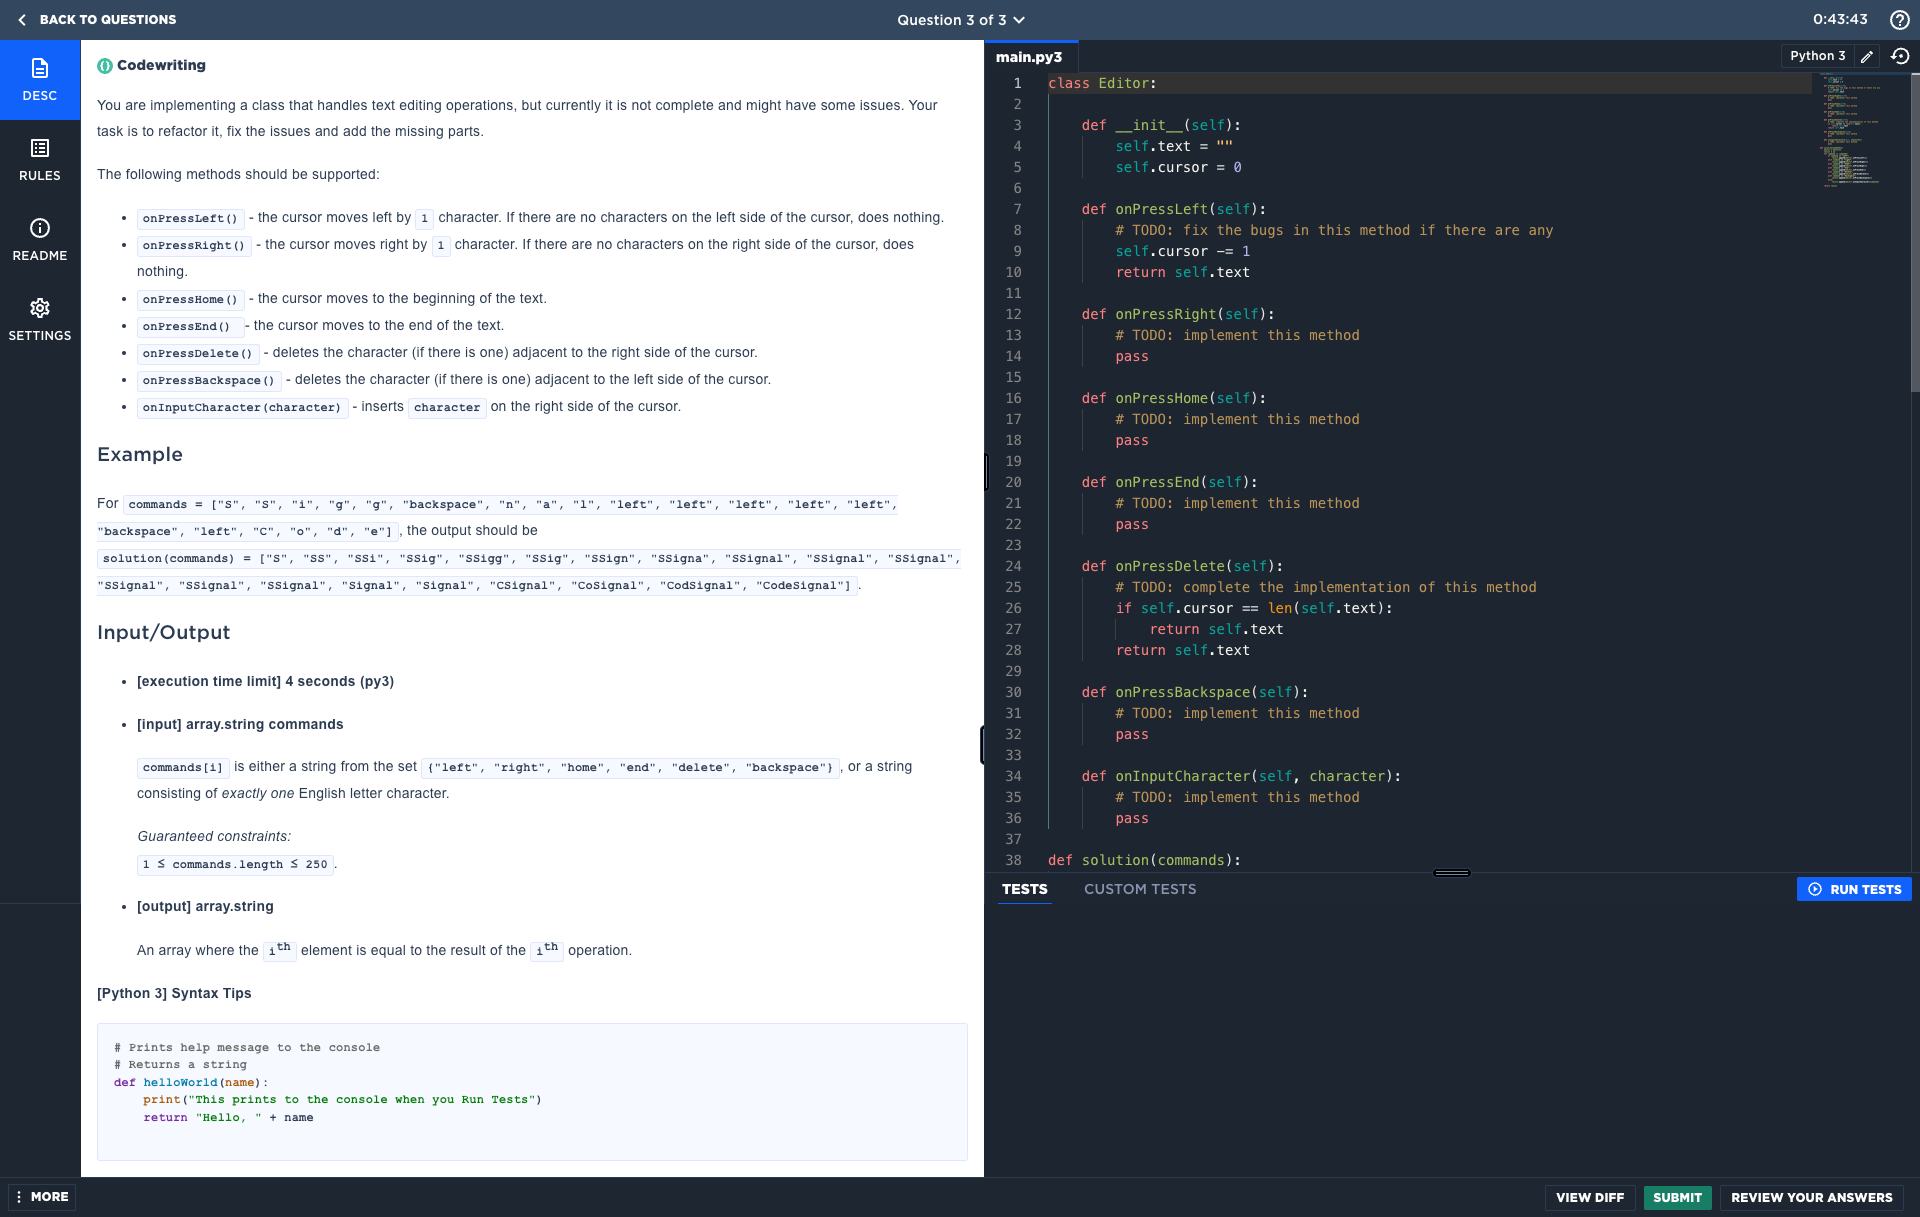Click the Example heading
This screenshot has height=1217, width=1920.
[x=140, y=454]
